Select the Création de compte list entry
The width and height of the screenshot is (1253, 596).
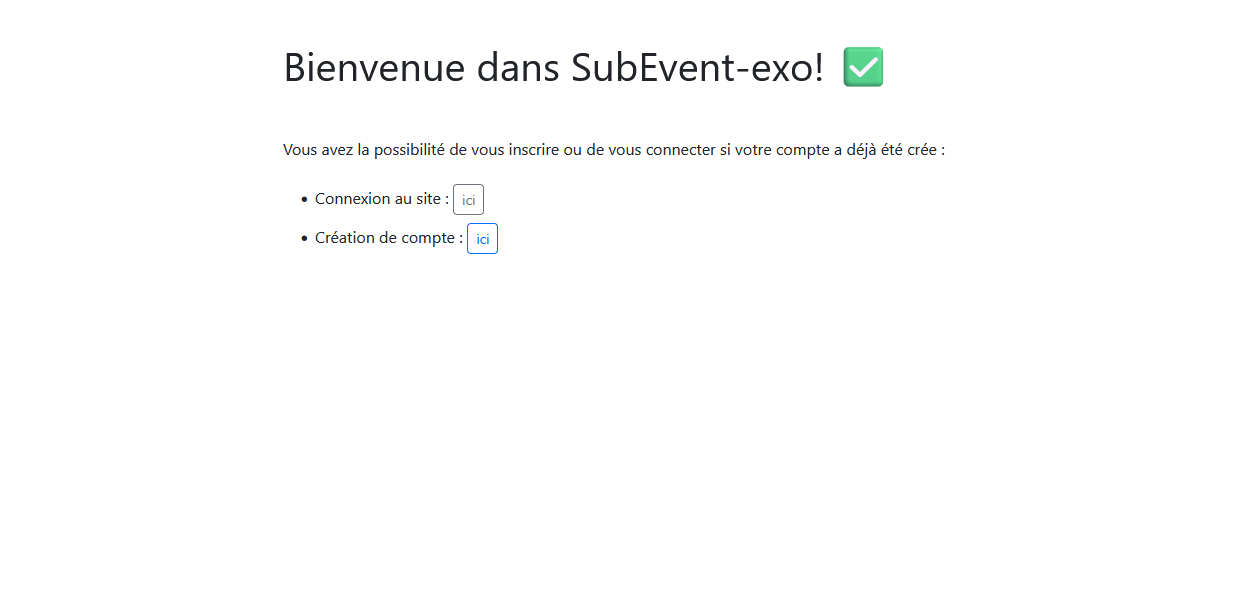point(385,238)
